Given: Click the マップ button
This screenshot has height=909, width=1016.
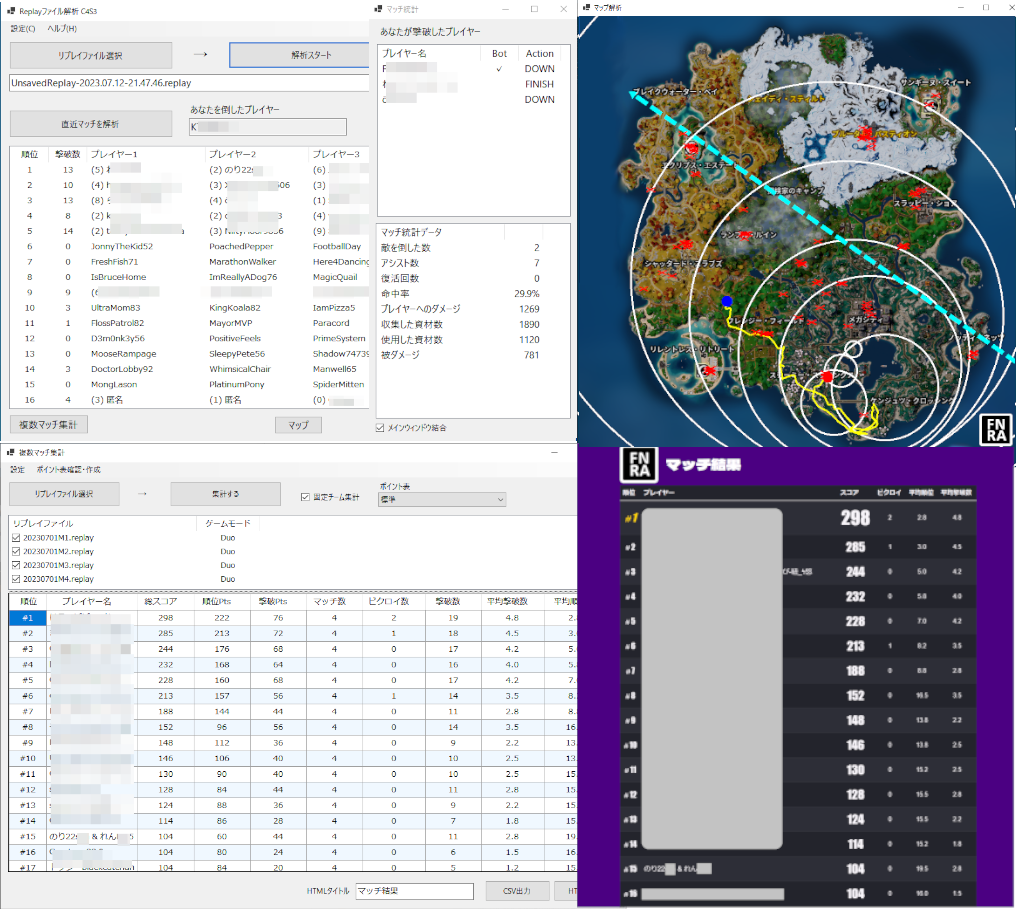Looking at the screenshot, I should pyautogui.click(x=298, y=425).
